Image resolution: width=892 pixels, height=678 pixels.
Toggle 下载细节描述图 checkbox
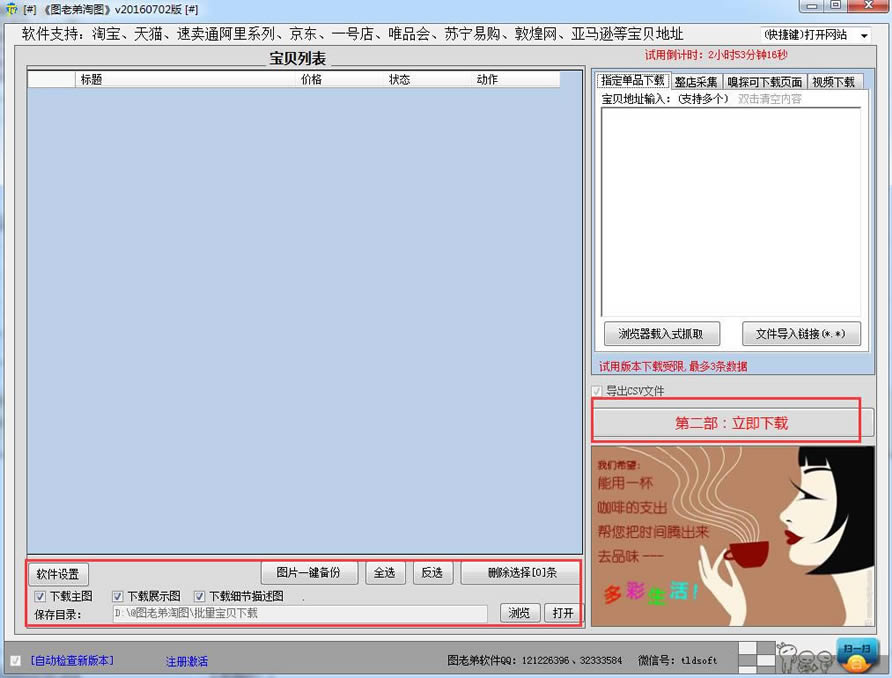click(199, 597)
